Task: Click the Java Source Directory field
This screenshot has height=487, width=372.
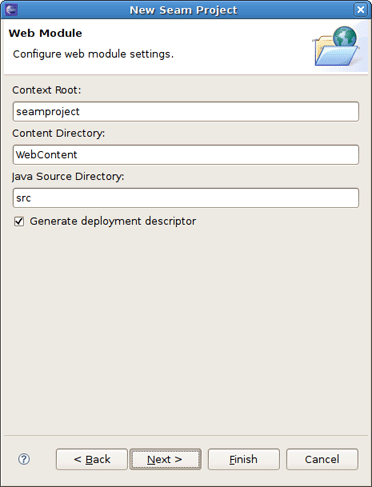Action: coord(186,198)
